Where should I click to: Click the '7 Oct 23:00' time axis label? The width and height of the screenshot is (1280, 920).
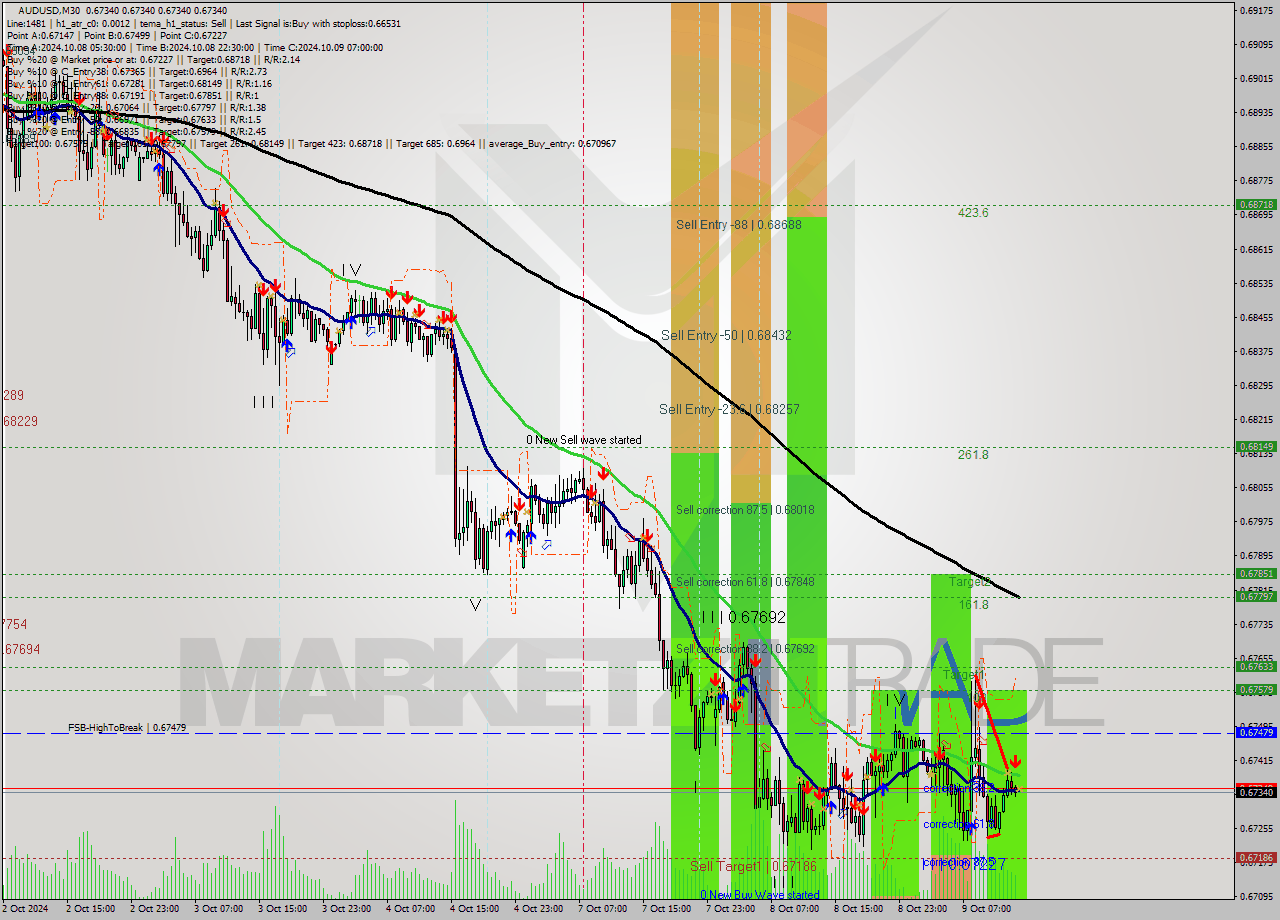click(731, 909)
